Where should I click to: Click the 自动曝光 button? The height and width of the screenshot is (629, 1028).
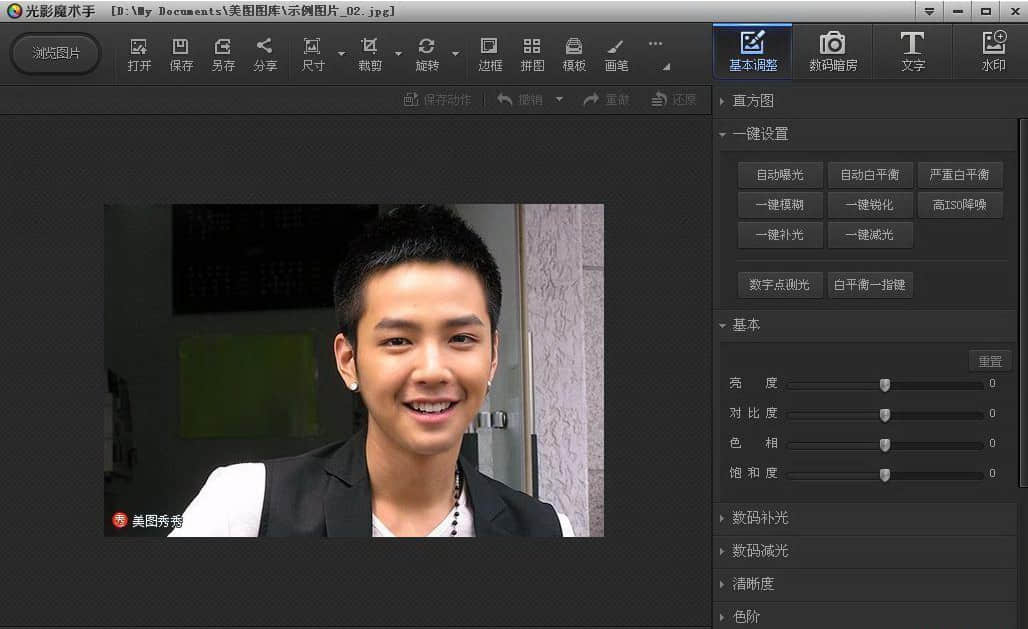coord(780,175)
